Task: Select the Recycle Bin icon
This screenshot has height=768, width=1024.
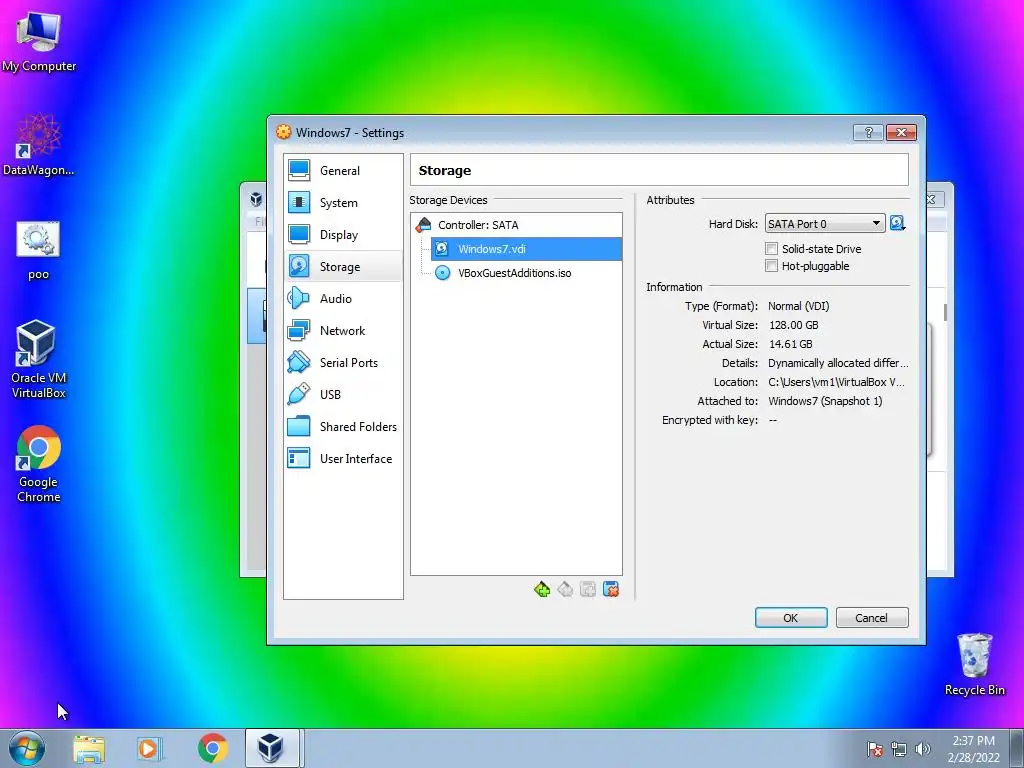Action: pos(975,664)
